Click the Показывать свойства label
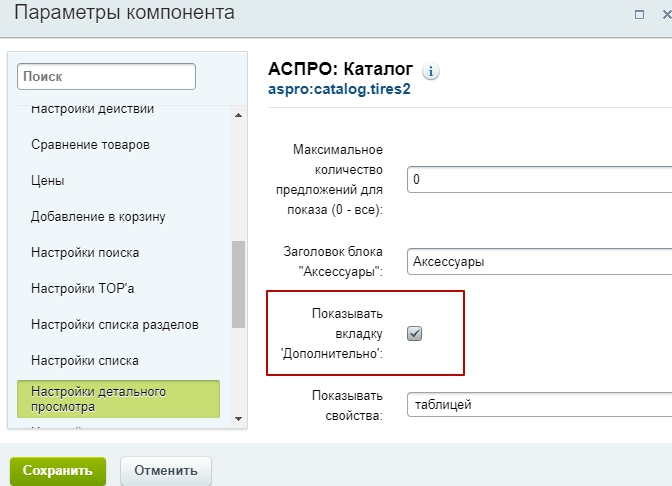This screenshot has width=672, height=486. 347,405
